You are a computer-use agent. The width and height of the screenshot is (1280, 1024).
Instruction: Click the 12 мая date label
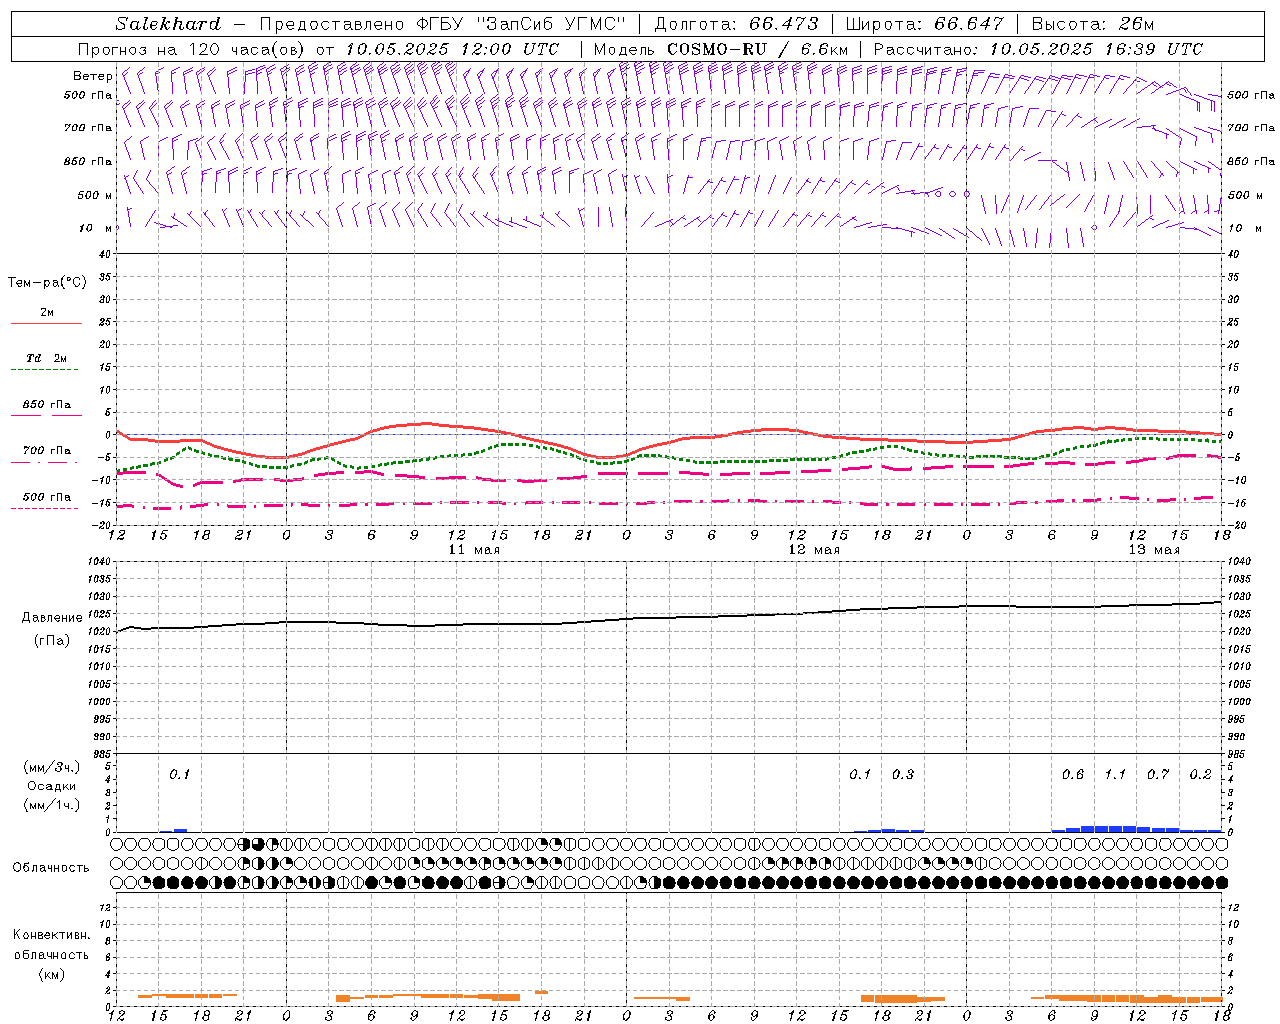814,550
